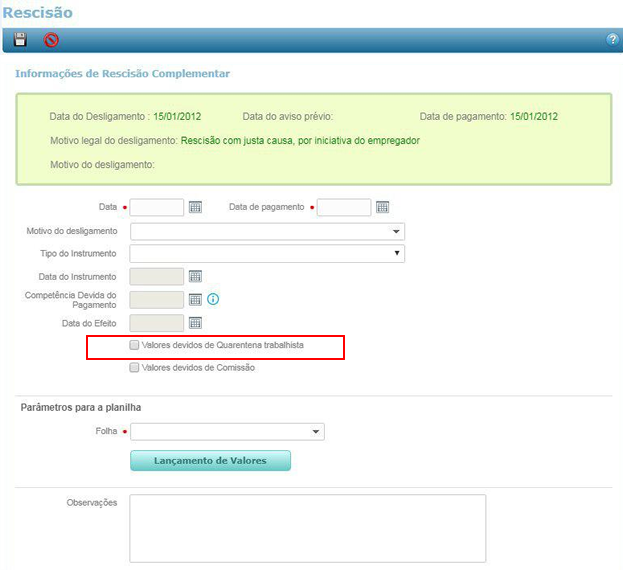Open calendar for Data de pagamento

tap(382, 207)
